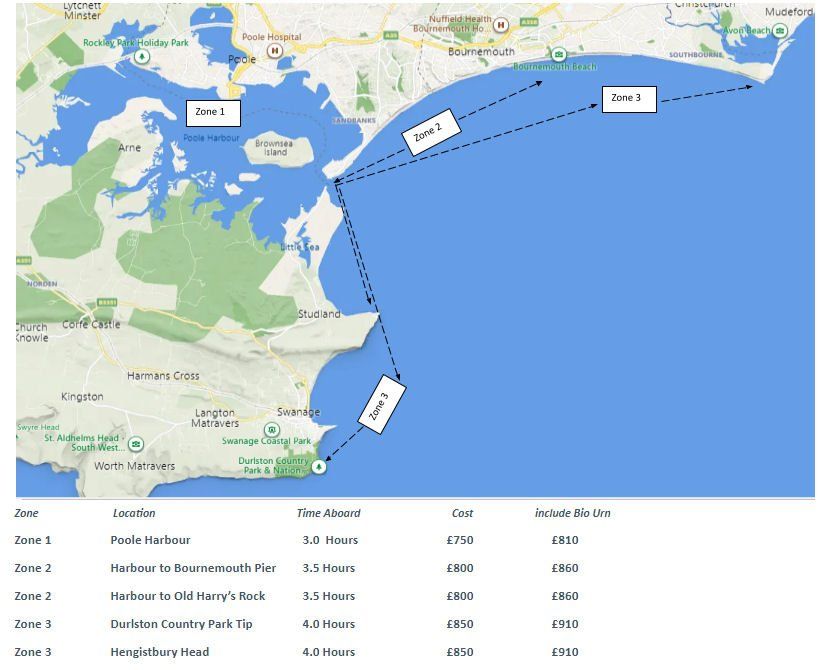Click Harbour to Old Harry's Rock location
The image size is (839, 670).
pos(188,596)
